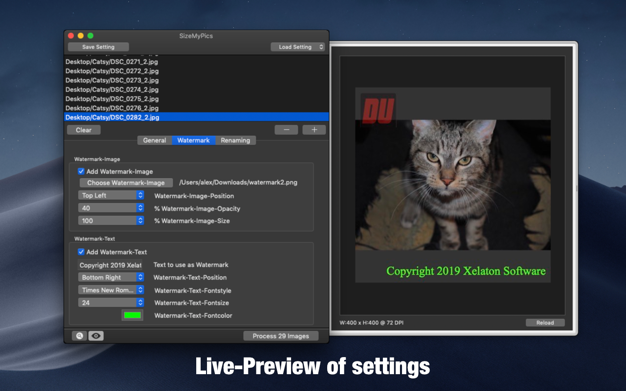The width and height of the screenshot is (626, 391).
Task: Click Choose Watermark-Image button
Action: (x=126, y=183)
